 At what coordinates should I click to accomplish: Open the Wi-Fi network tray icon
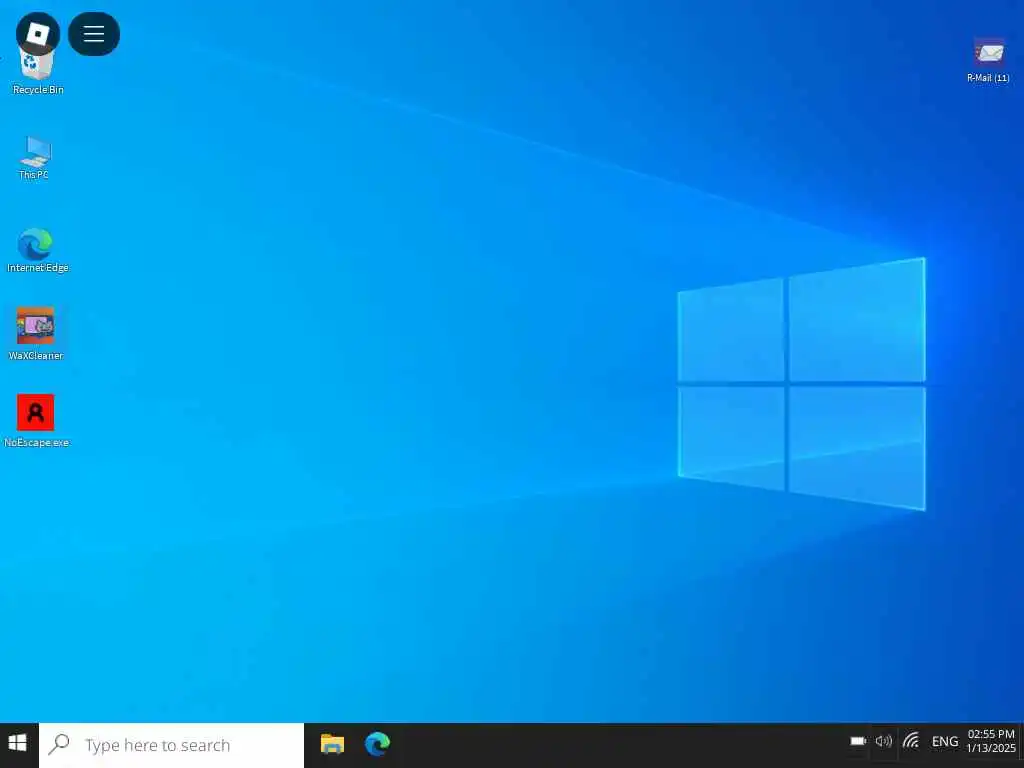911,741
